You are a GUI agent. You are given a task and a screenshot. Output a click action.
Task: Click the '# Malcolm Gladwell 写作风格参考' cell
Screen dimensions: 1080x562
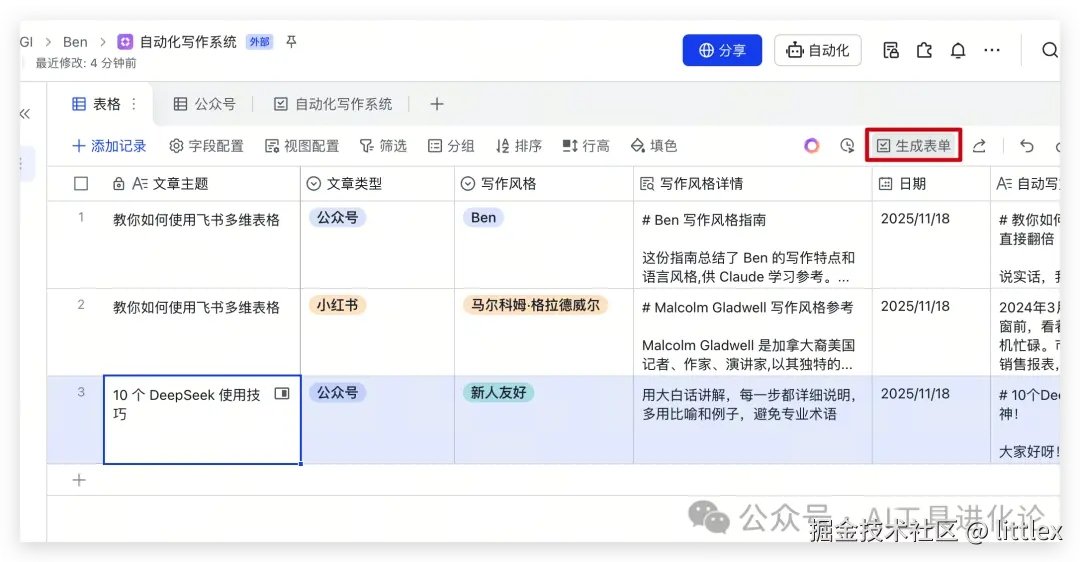[x=753, y=333]
